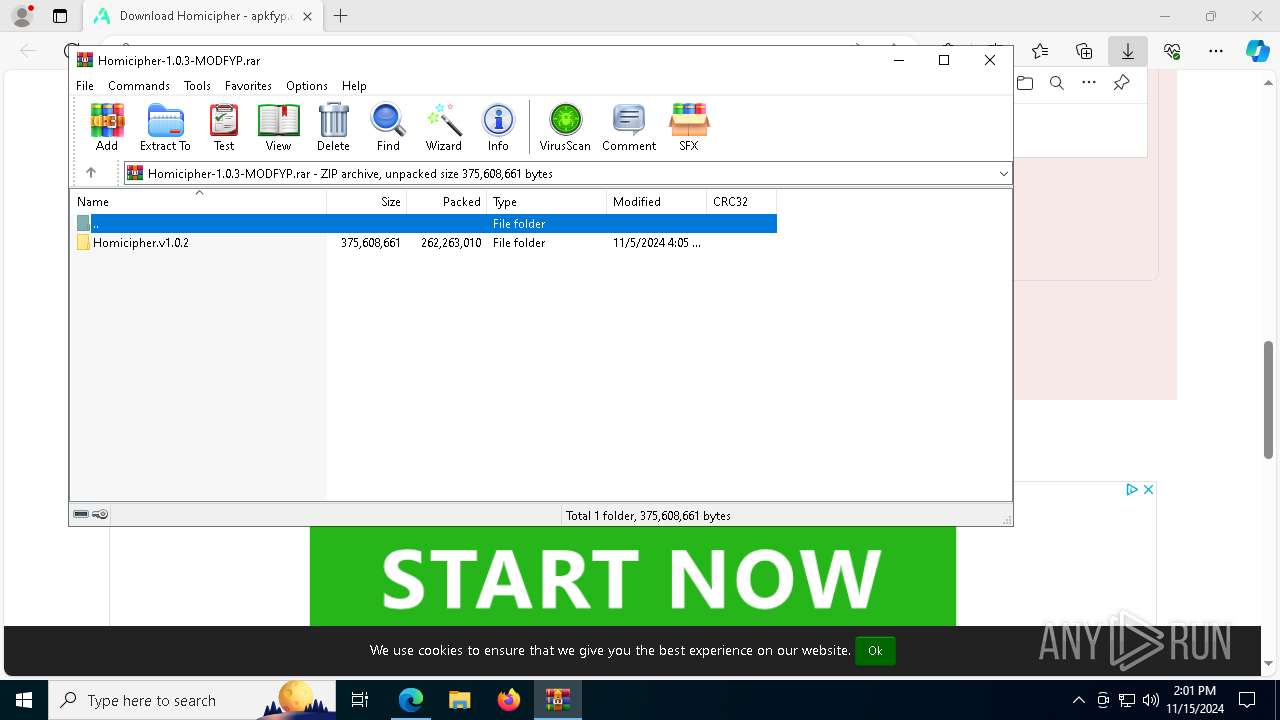
Task: Launch Firefox from the taskbar
Action: (x=509, y=700)
